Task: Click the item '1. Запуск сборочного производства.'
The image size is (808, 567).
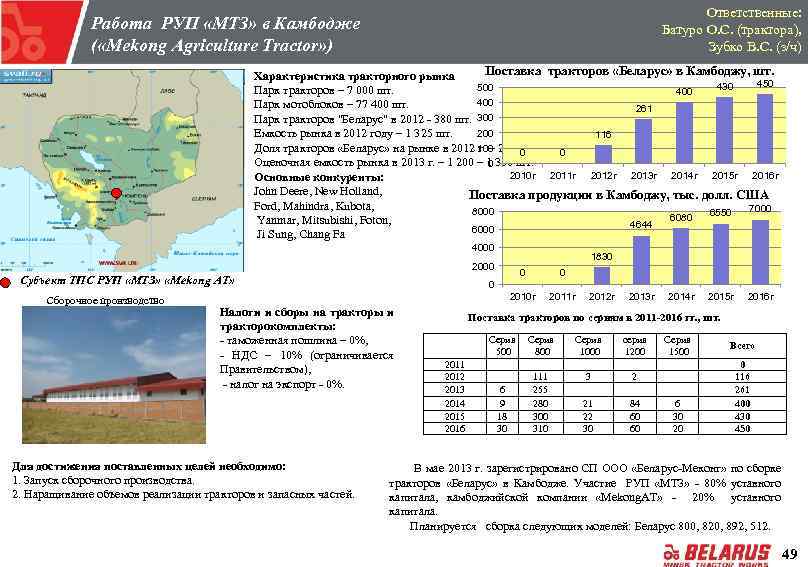Action: (104, 481)
